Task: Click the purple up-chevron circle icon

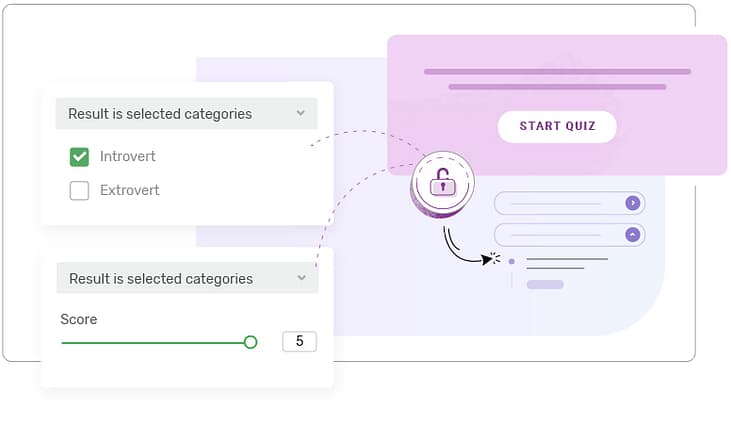Action: [631, 235]
